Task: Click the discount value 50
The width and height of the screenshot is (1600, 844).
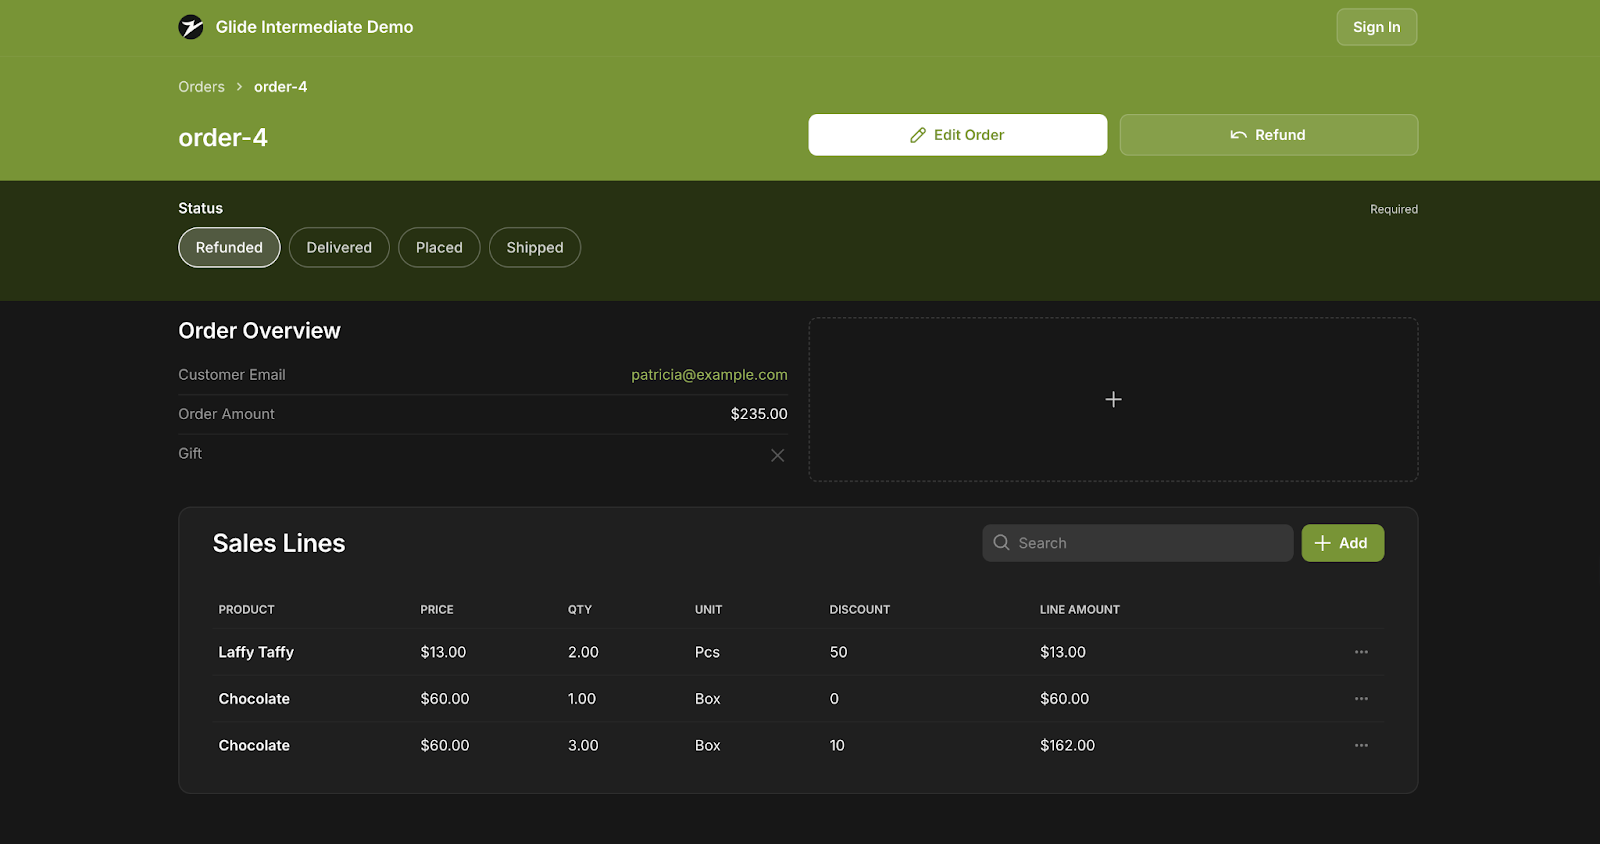Action: (838, 652)
